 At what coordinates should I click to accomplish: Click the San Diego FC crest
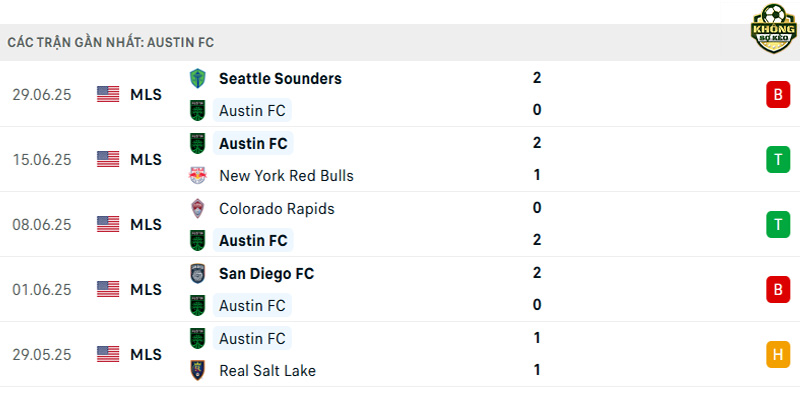[x=197, y=273]
